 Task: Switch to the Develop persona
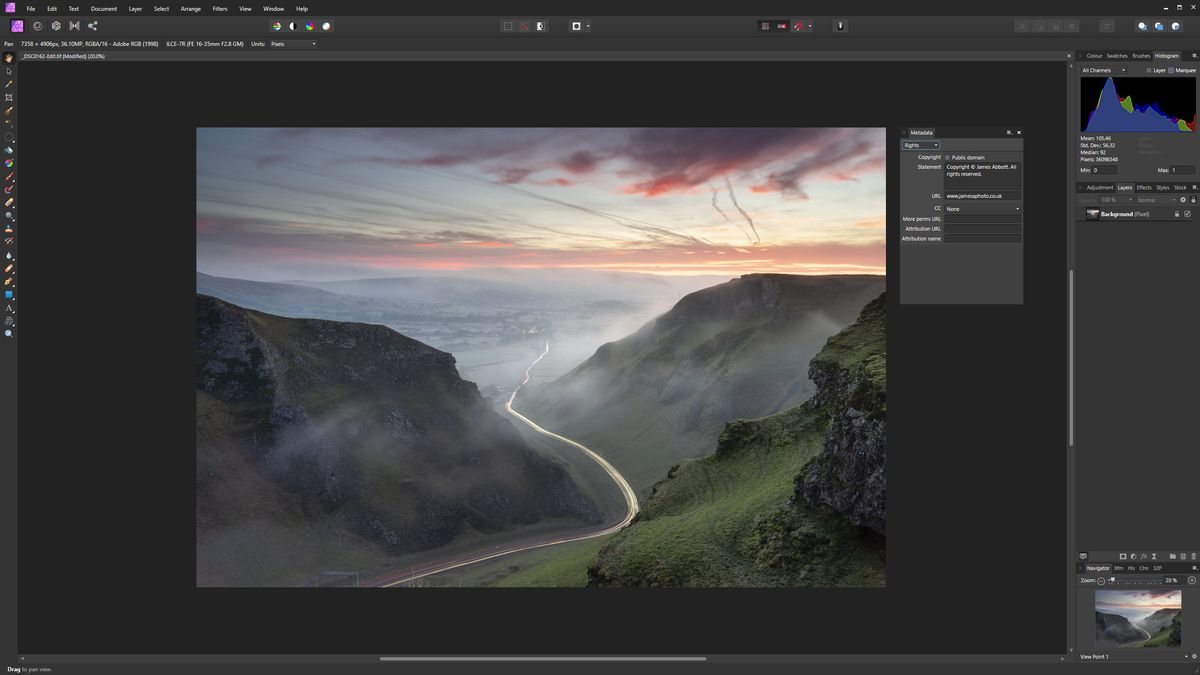56,26
